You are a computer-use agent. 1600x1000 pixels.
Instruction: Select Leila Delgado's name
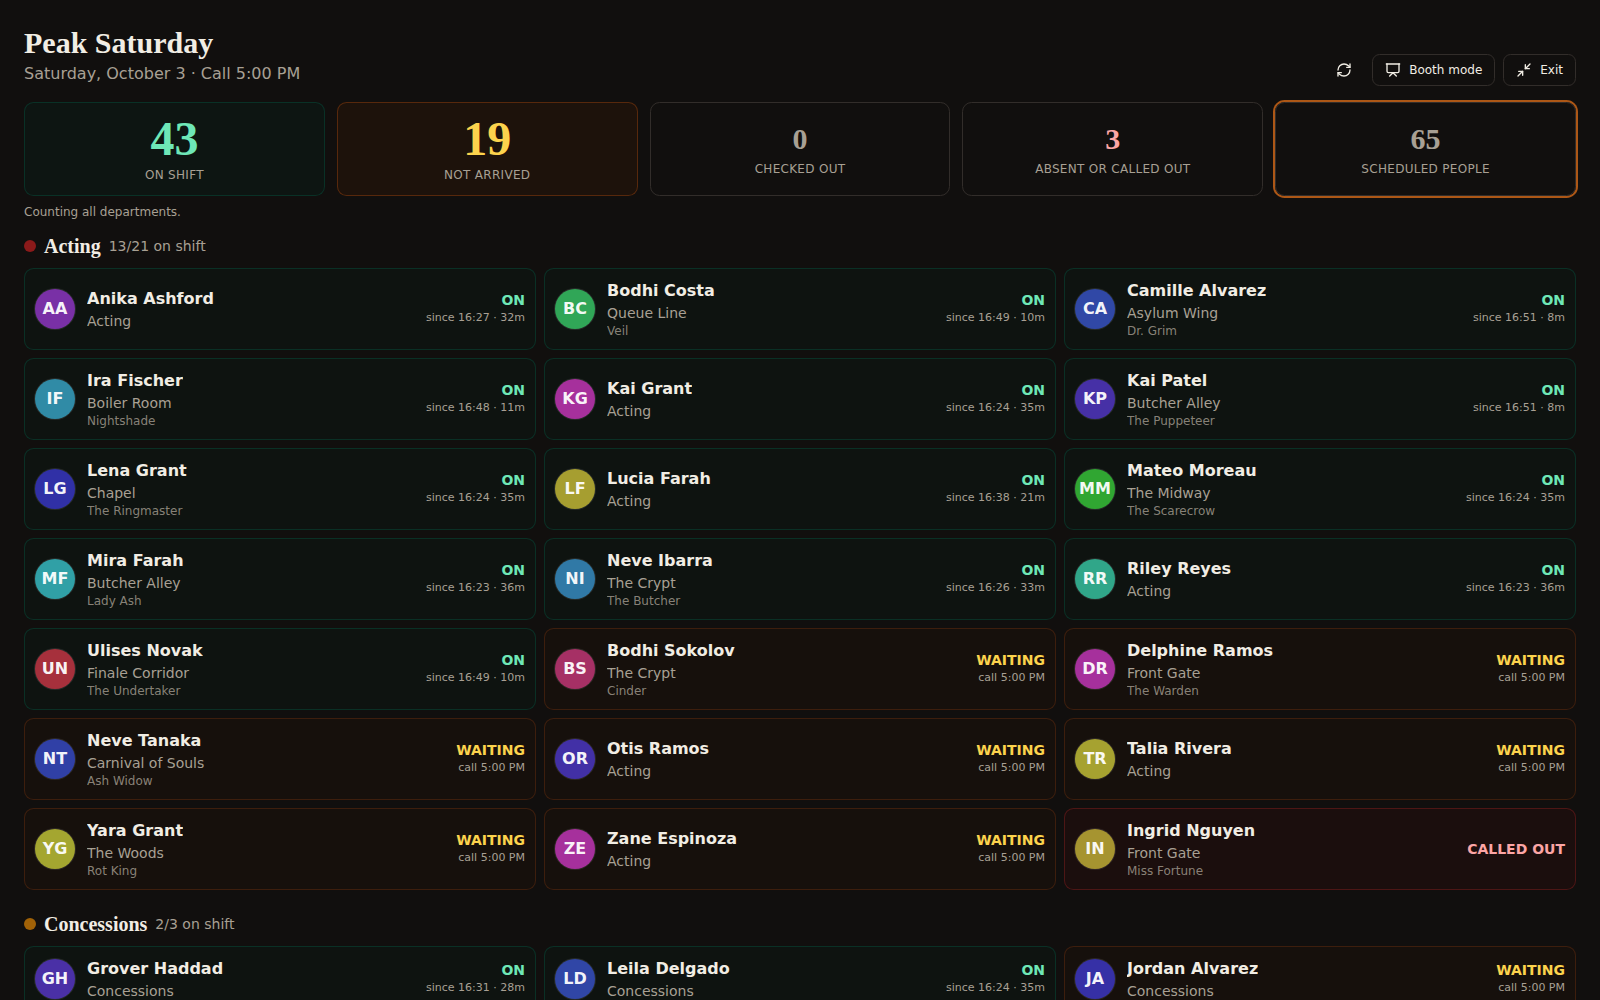668,968
